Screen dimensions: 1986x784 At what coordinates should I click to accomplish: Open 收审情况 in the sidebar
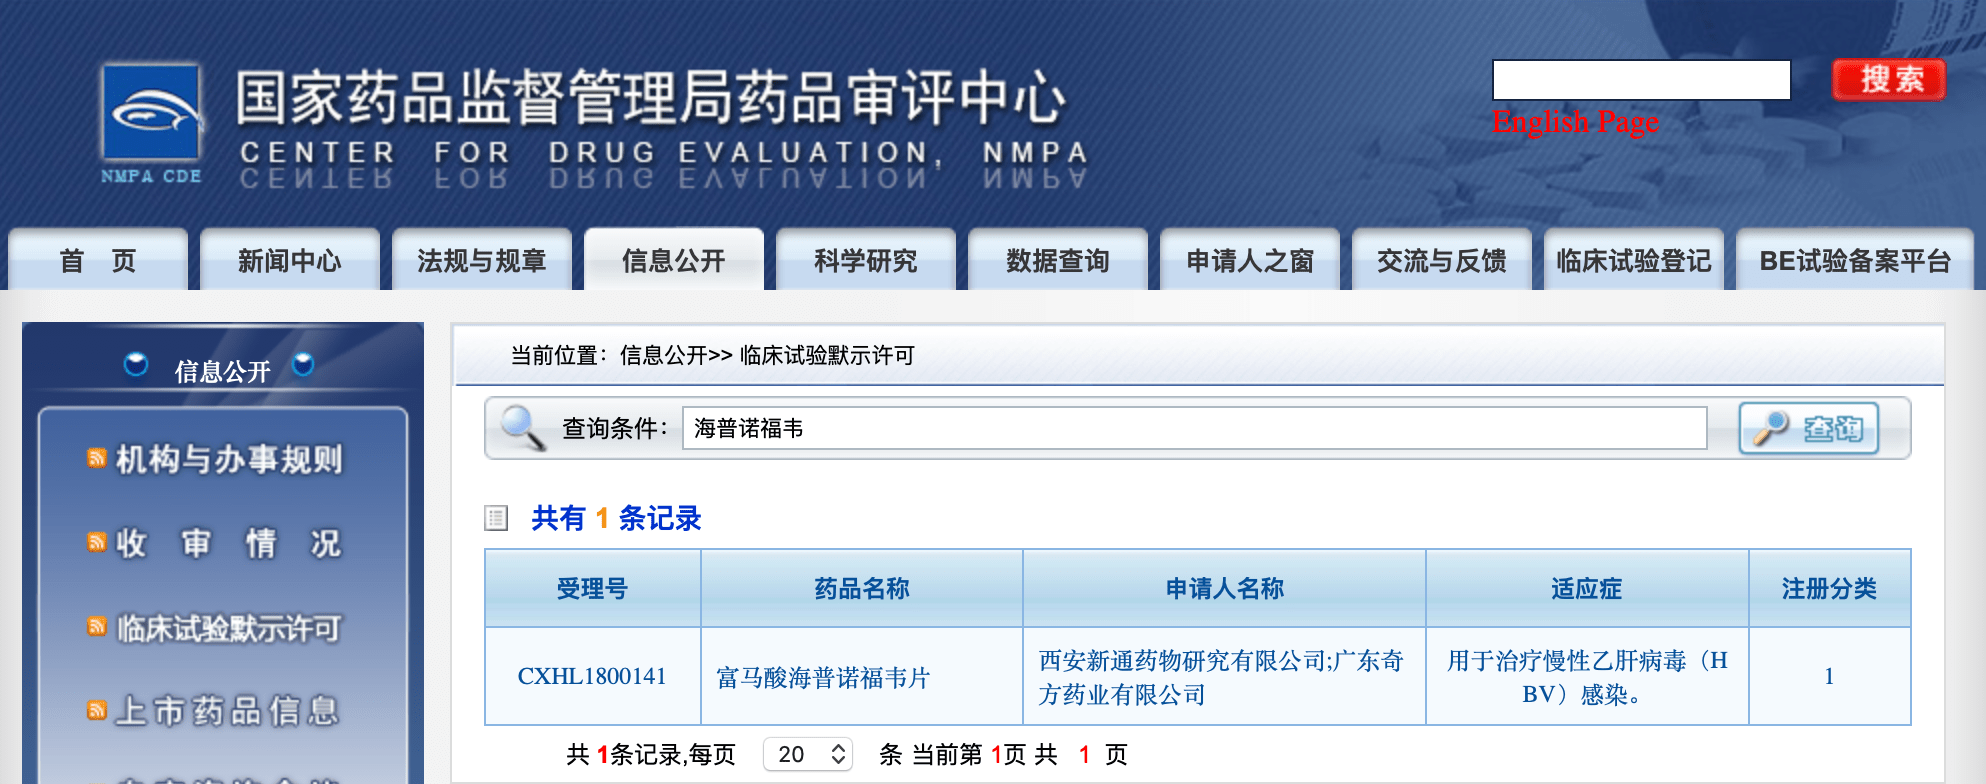tap(229, 543)
